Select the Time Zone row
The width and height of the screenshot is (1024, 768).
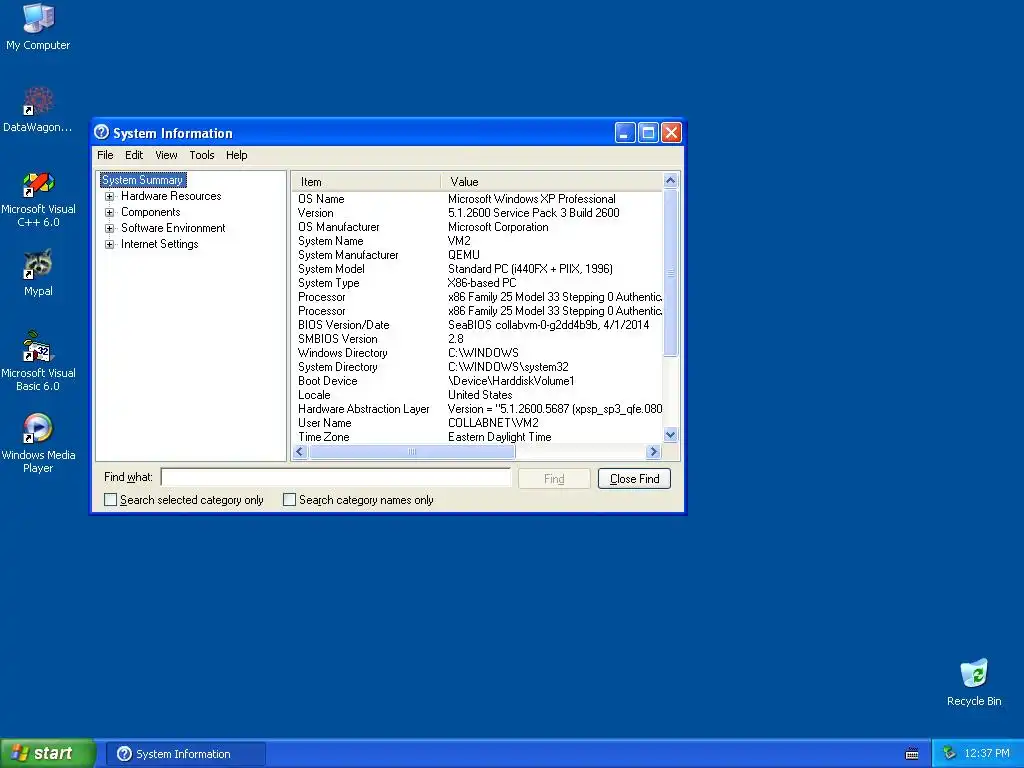pyautogui.click(x=479, y=437)
